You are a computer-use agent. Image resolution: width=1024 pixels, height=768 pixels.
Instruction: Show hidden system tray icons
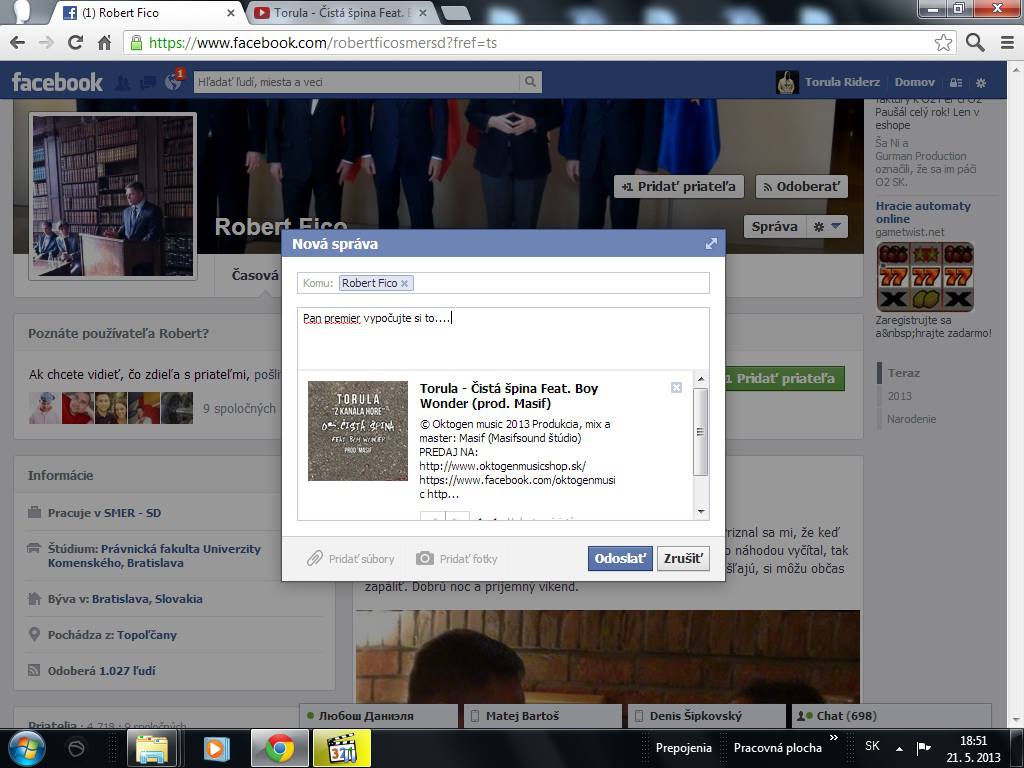tap(899, 748)
